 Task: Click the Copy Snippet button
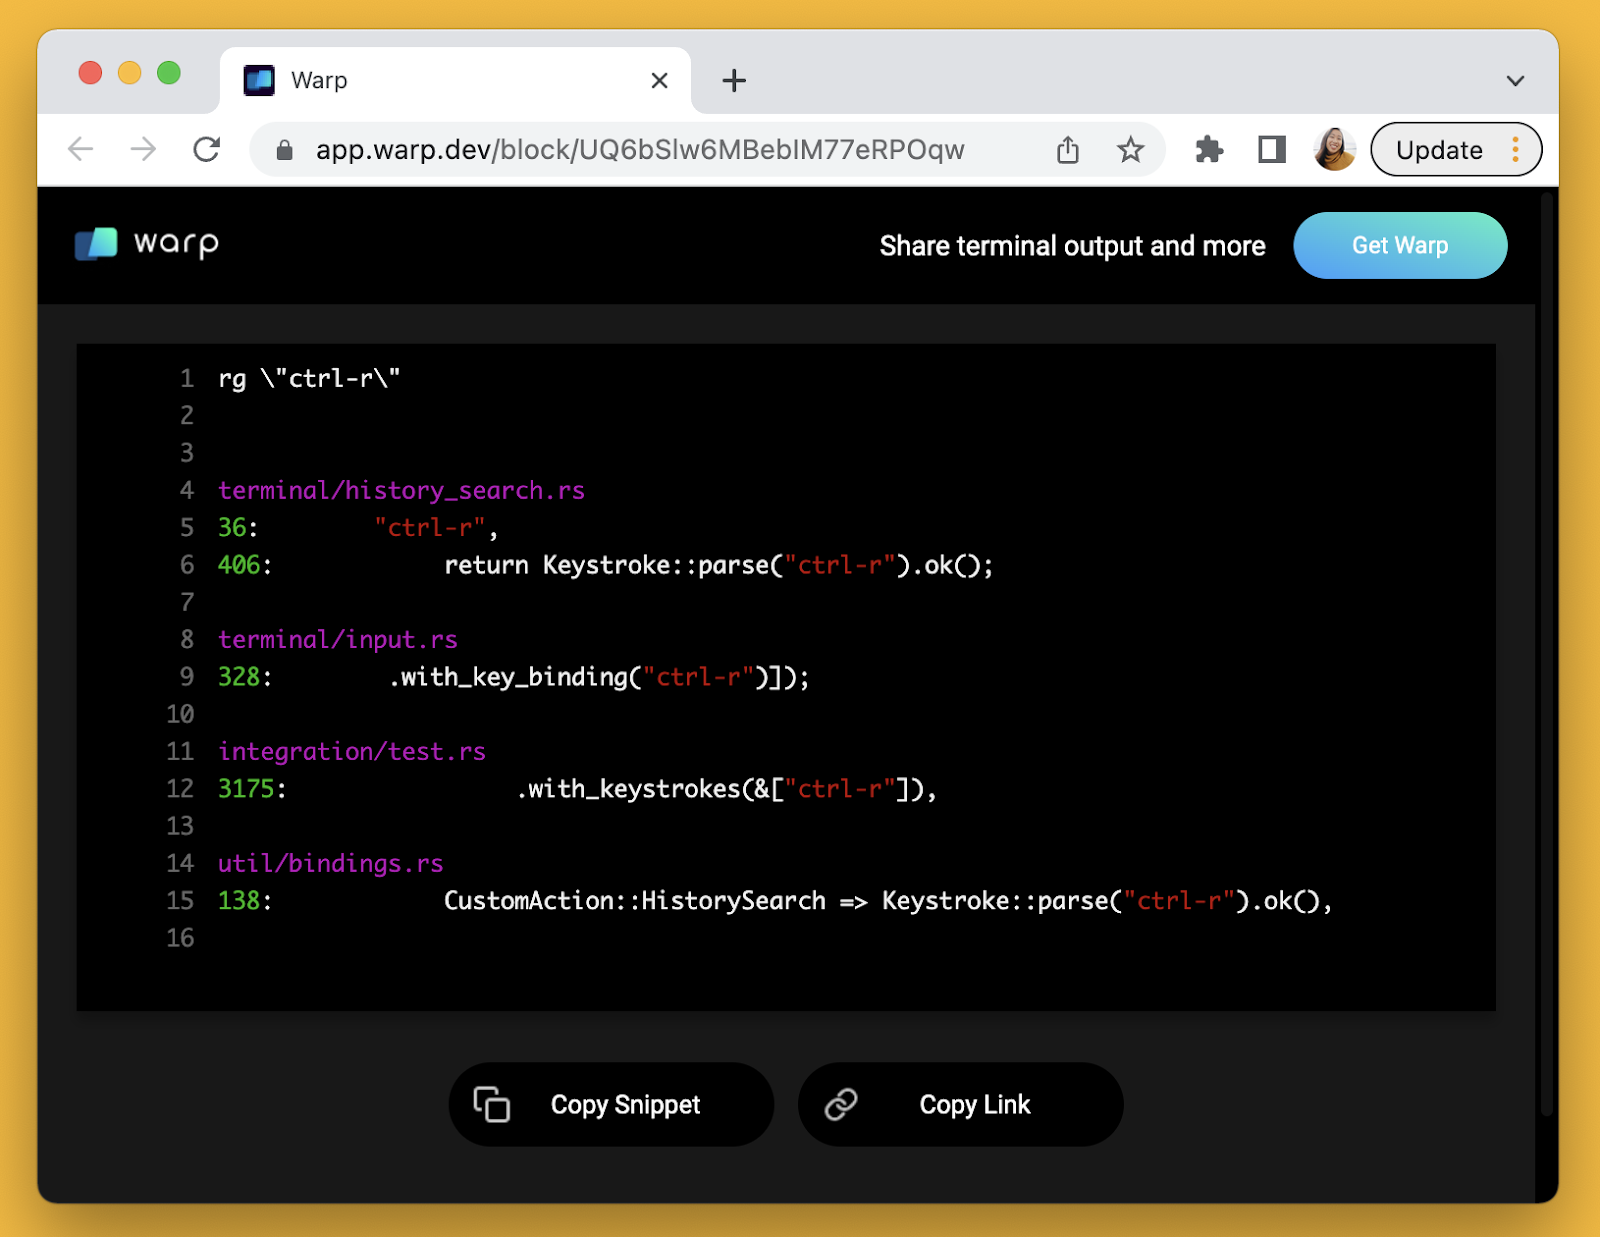[610, 1104]
